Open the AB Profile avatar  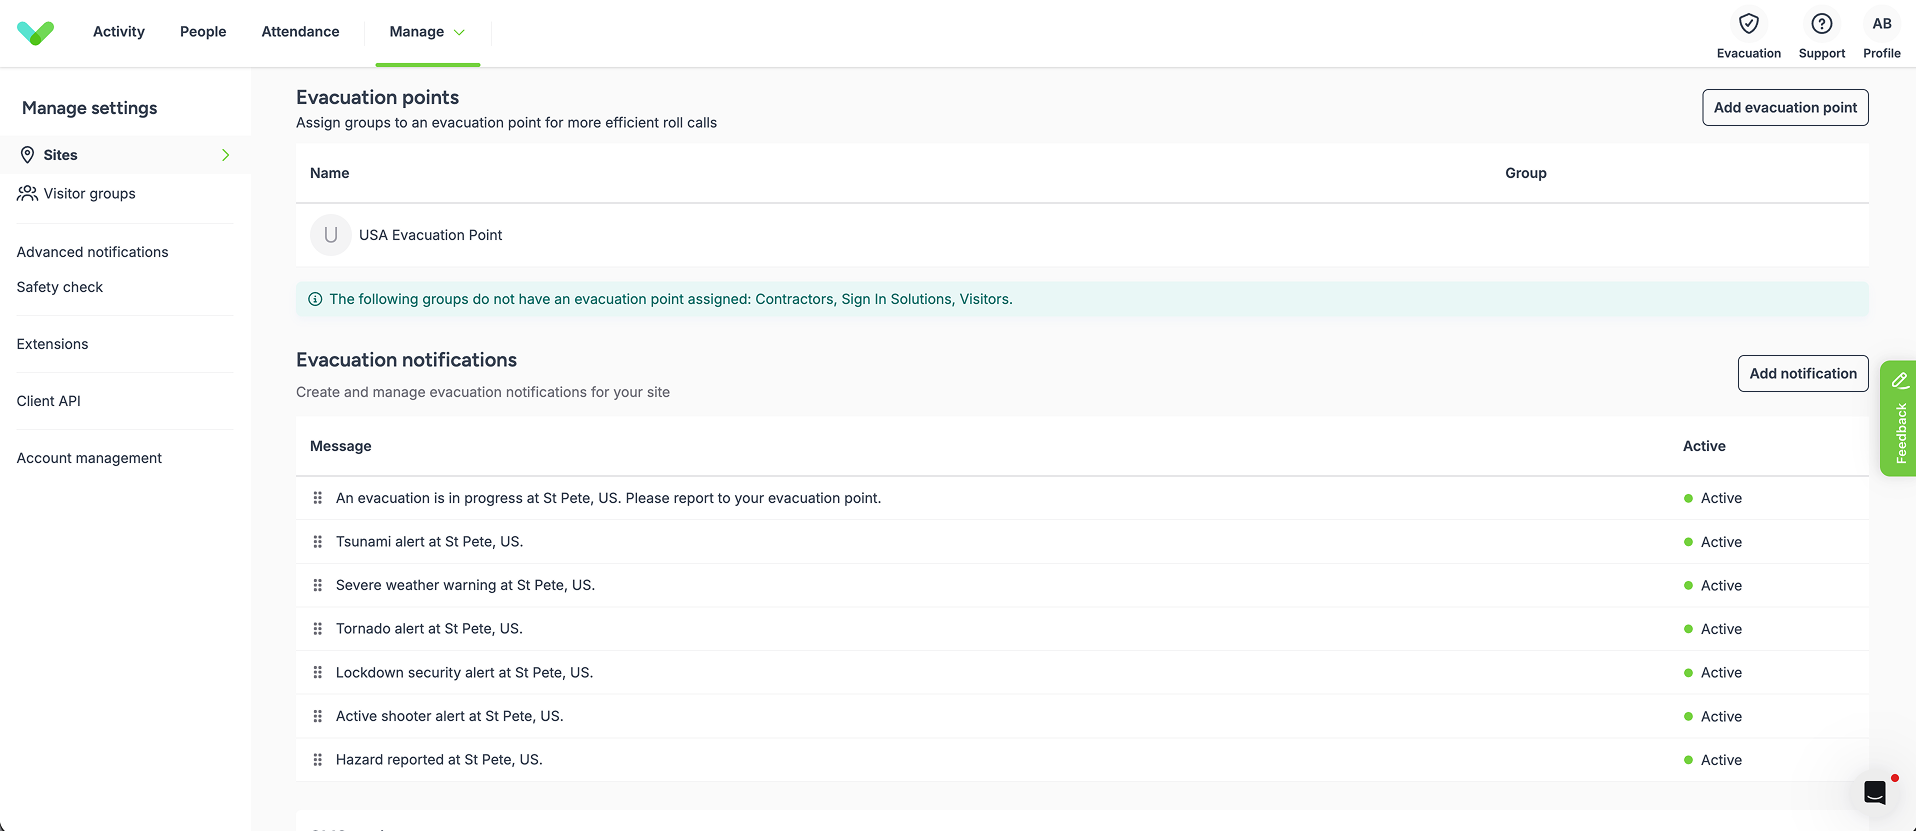point(1881,24)
